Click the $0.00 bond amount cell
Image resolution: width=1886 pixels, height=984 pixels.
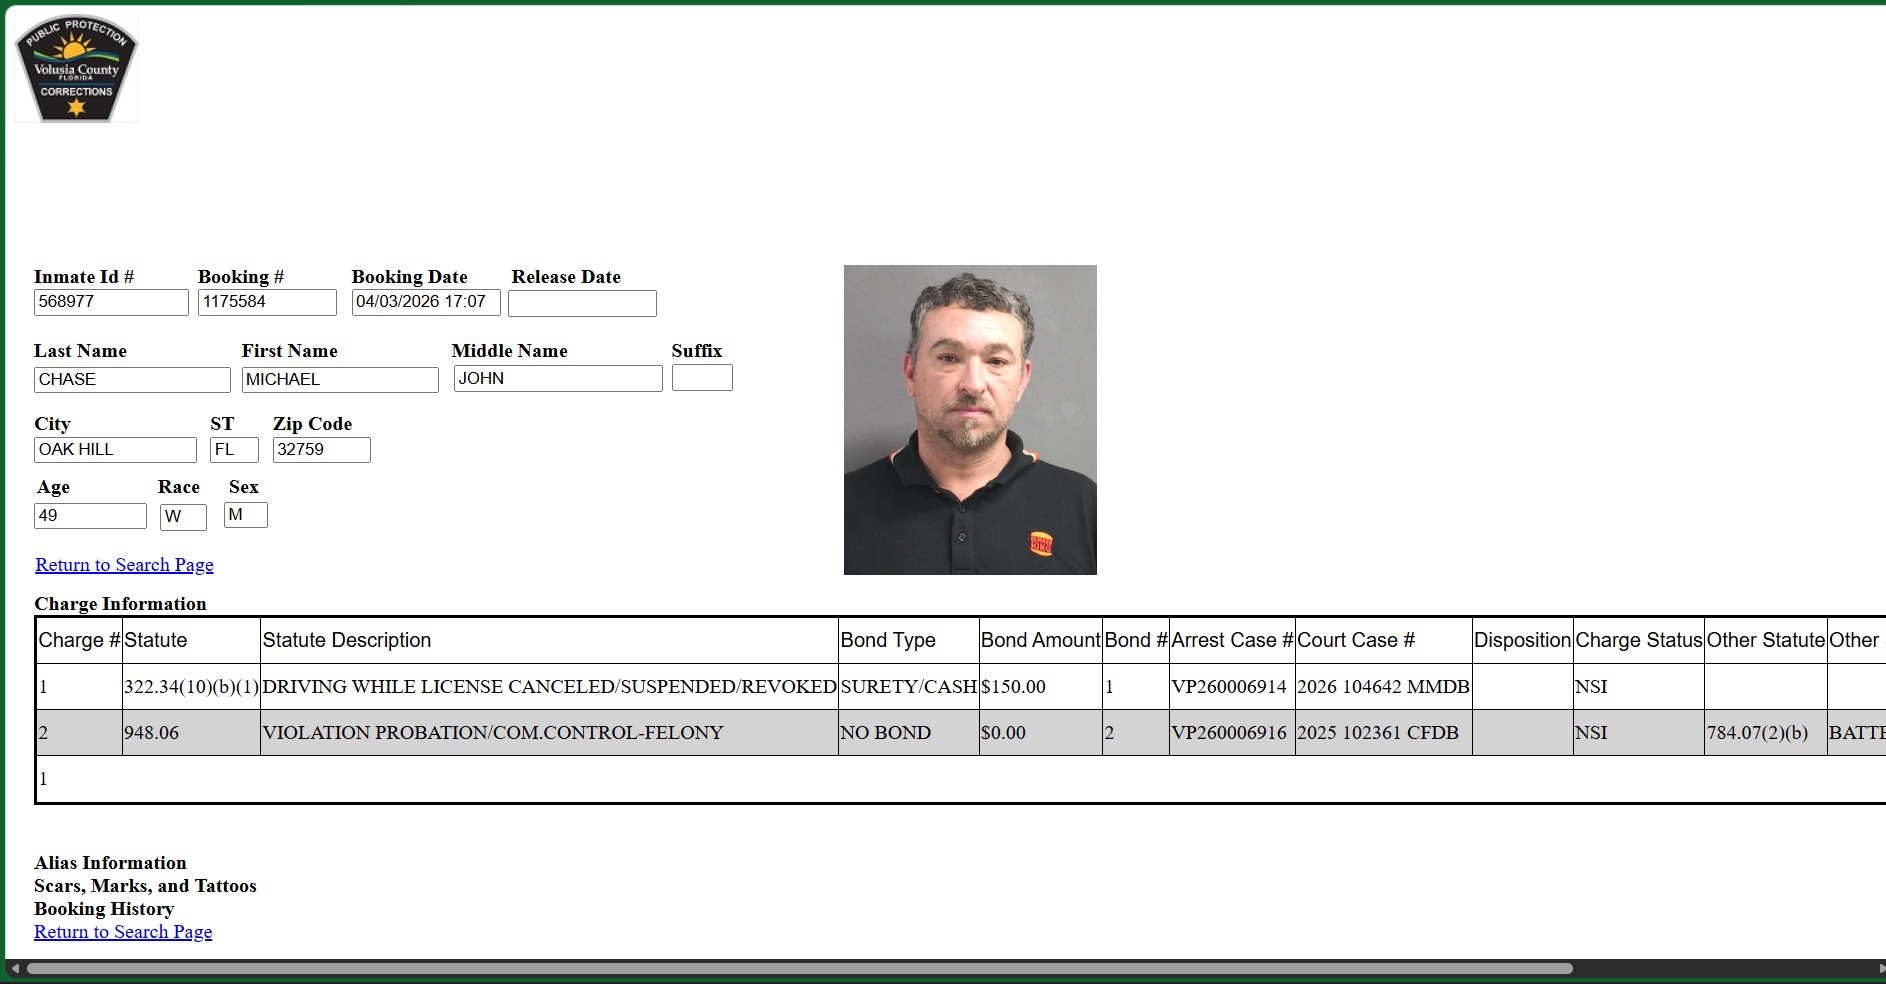(x=1041, y=733)
